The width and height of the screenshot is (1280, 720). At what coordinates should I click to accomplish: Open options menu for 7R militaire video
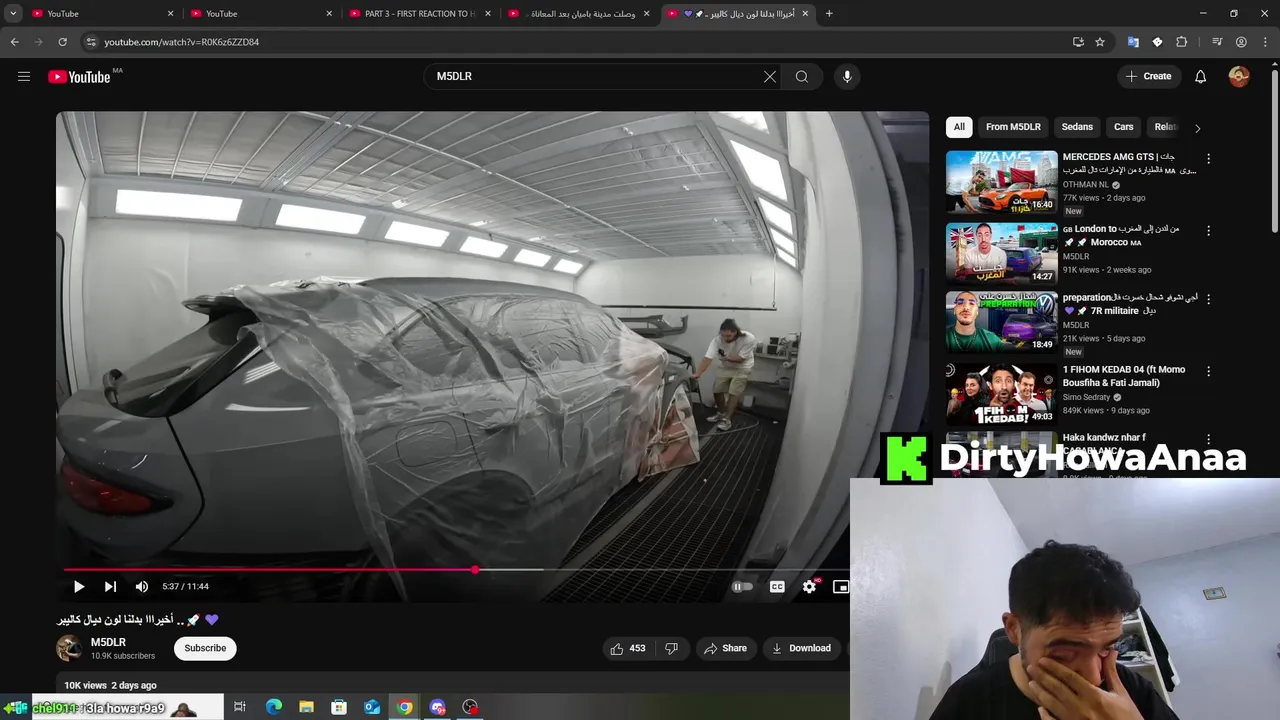click(1208, 299)
